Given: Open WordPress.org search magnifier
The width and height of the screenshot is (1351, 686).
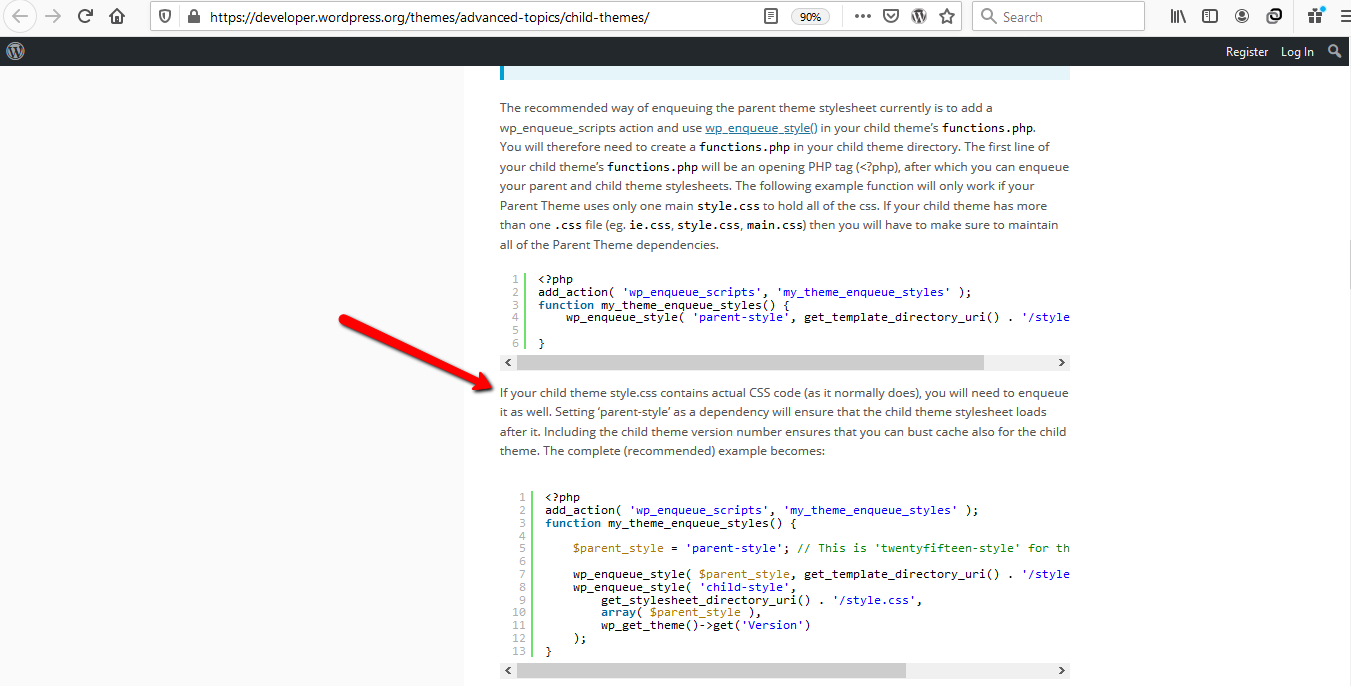Looking at the screenshot, I should [x=1335, y=51].
